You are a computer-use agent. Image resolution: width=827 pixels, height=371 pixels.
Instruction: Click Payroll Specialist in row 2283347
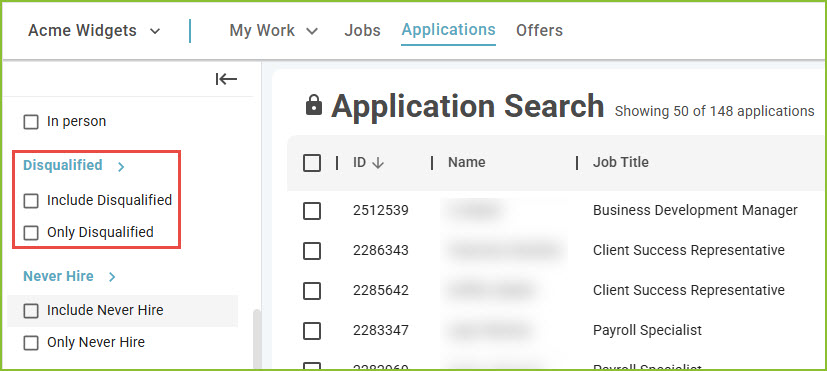[x=647, y=330]
